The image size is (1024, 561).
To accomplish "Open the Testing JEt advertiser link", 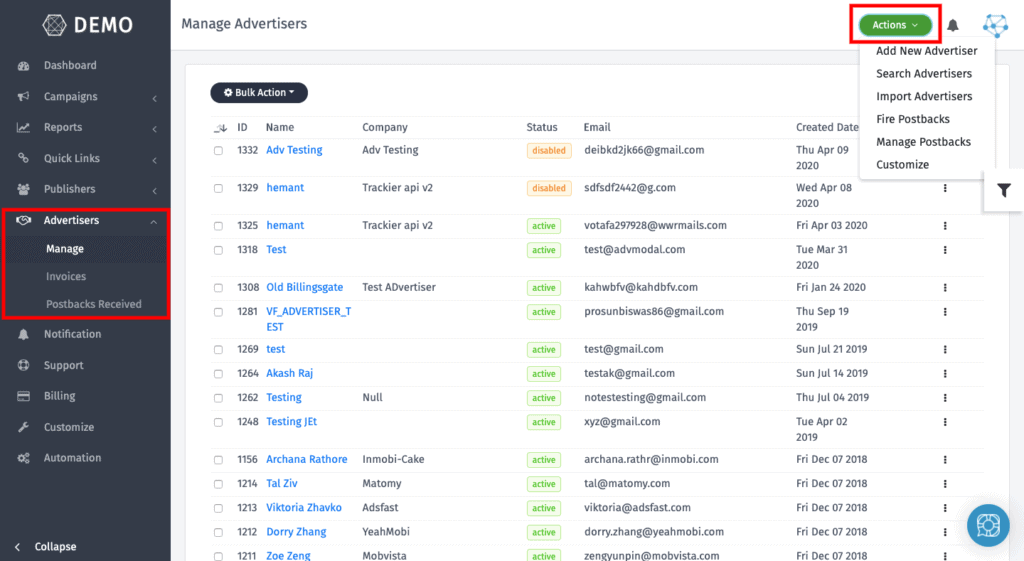I will 291,422.
